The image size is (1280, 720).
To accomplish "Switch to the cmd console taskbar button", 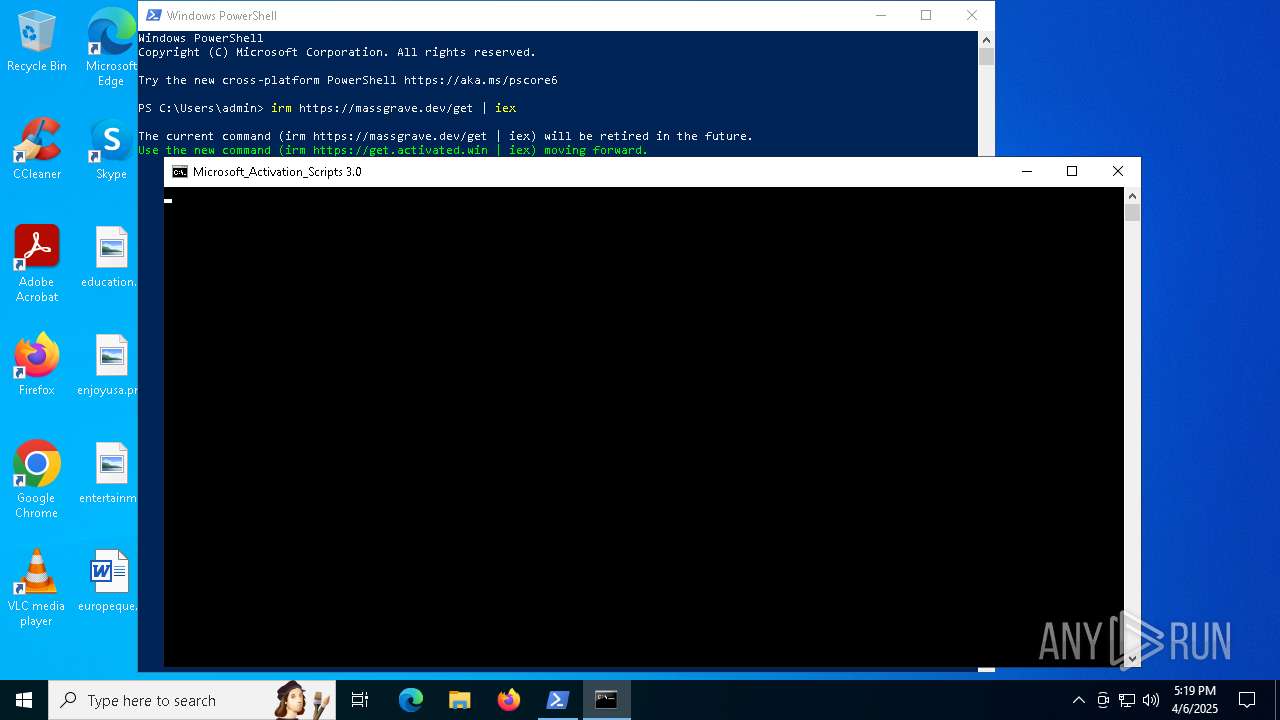I will point(606,700).
